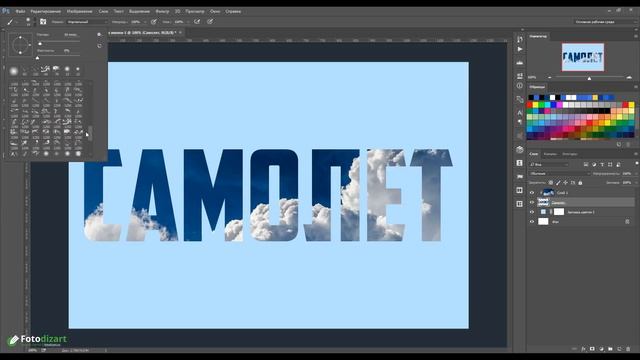
Task: Switch to the Контуры tab
Action: pos(570,154)
